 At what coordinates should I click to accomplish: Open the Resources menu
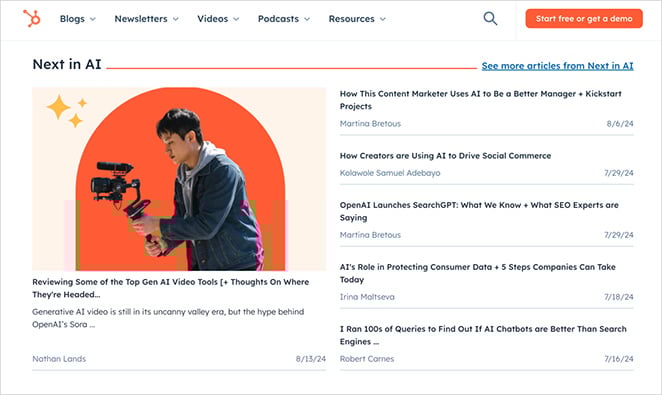(x=357, y=19)
